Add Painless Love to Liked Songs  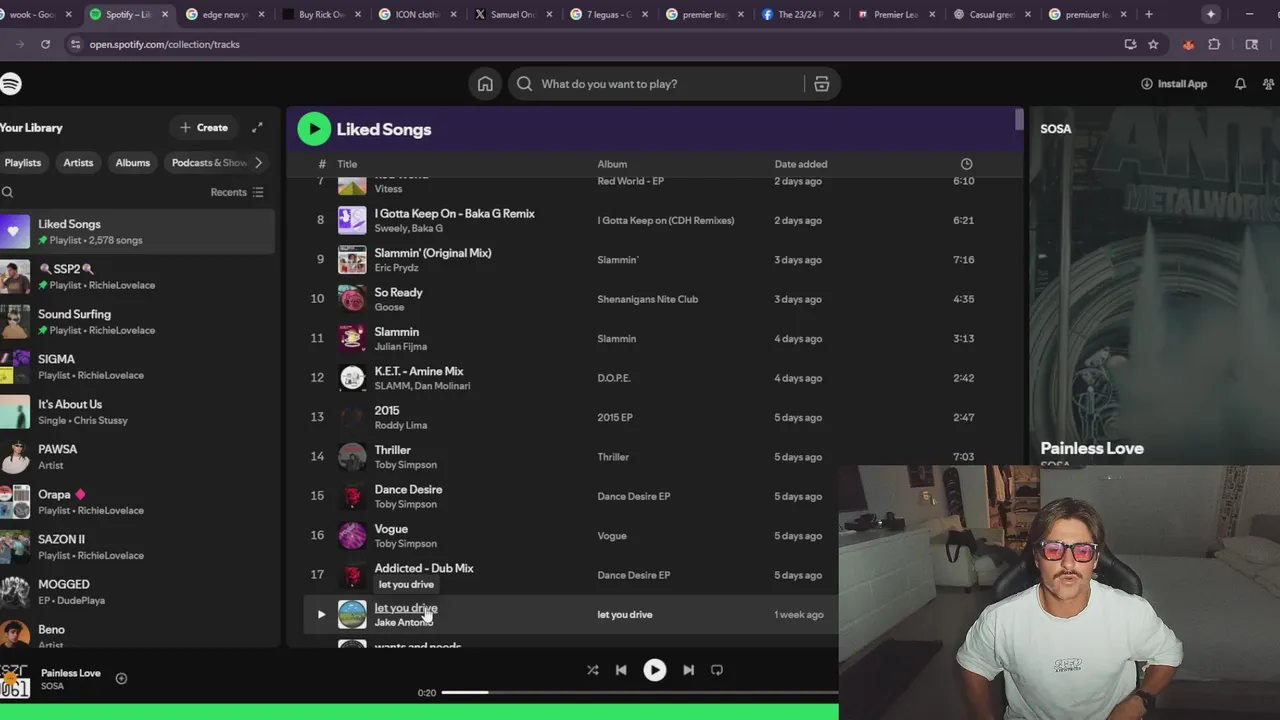pyautogui.click(x=121, y=678)
